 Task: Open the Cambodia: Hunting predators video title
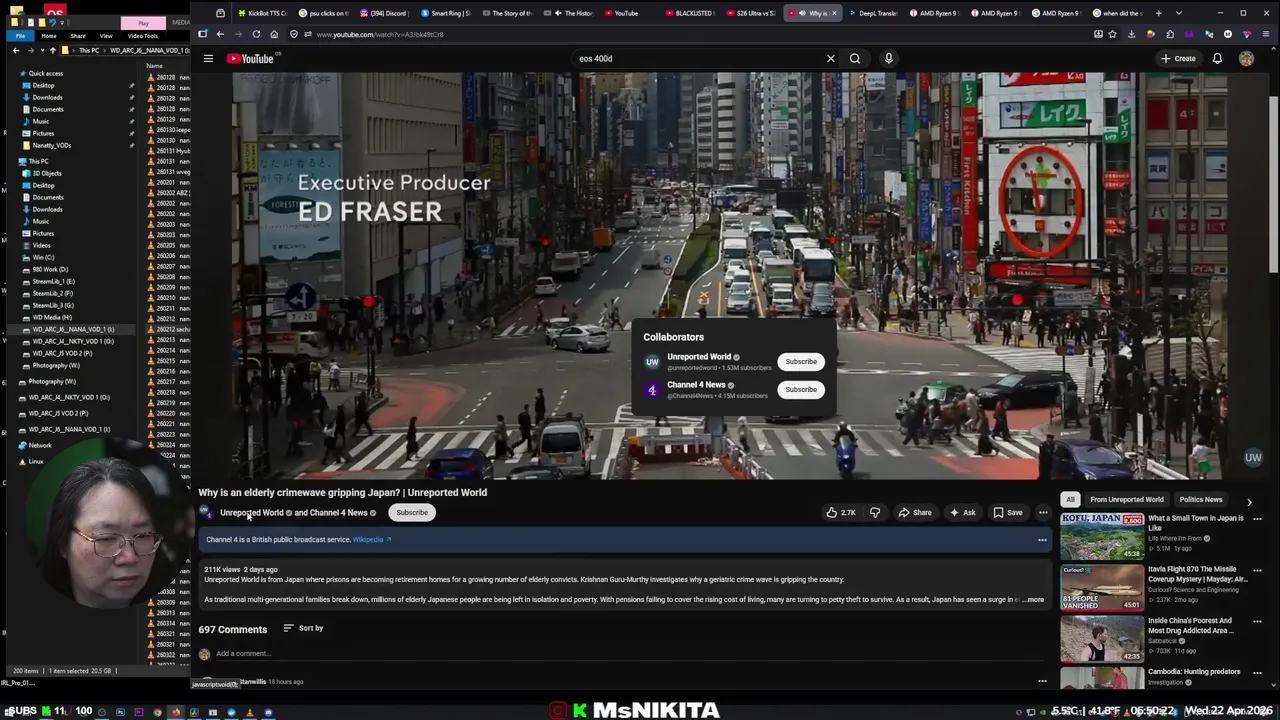pyautogui.click(x=1194, y=672)
